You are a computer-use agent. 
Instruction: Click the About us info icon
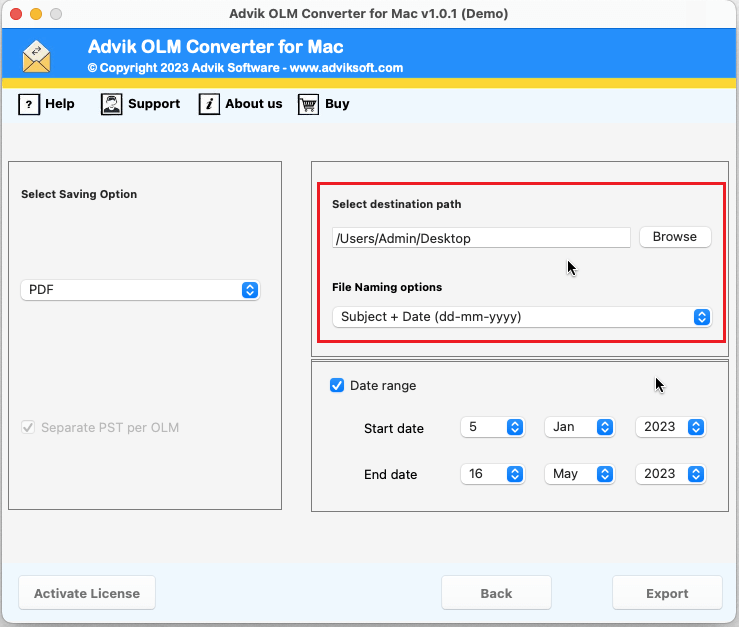point(209,104)
